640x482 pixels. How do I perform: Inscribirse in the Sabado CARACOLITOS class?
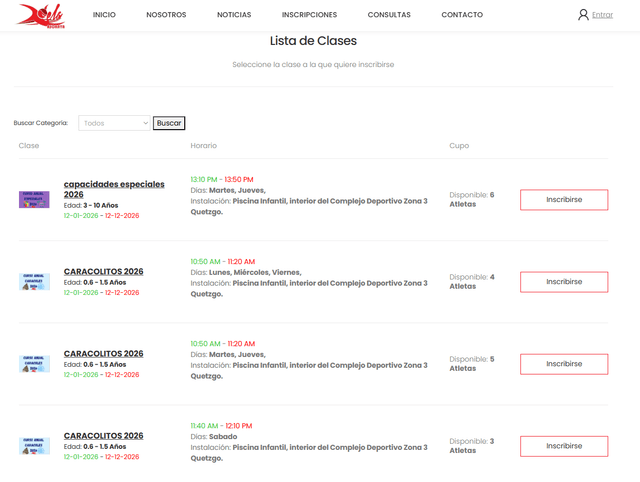point(563,446)
